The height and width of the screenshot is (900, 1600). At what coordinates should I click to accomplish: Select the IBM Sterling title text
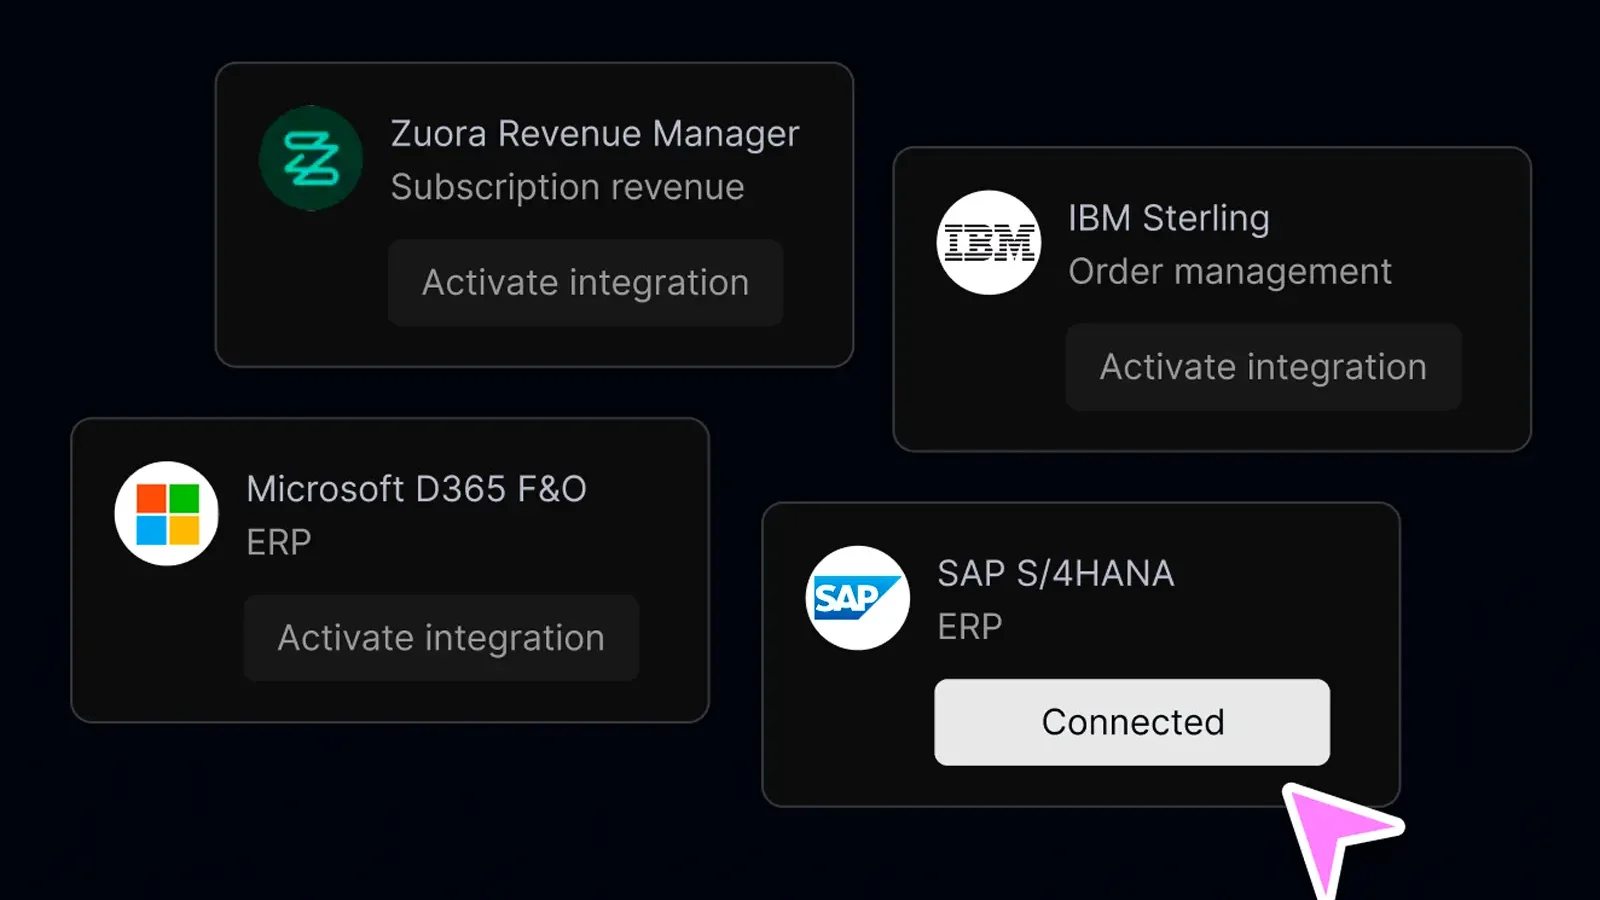pos(1169,218)
